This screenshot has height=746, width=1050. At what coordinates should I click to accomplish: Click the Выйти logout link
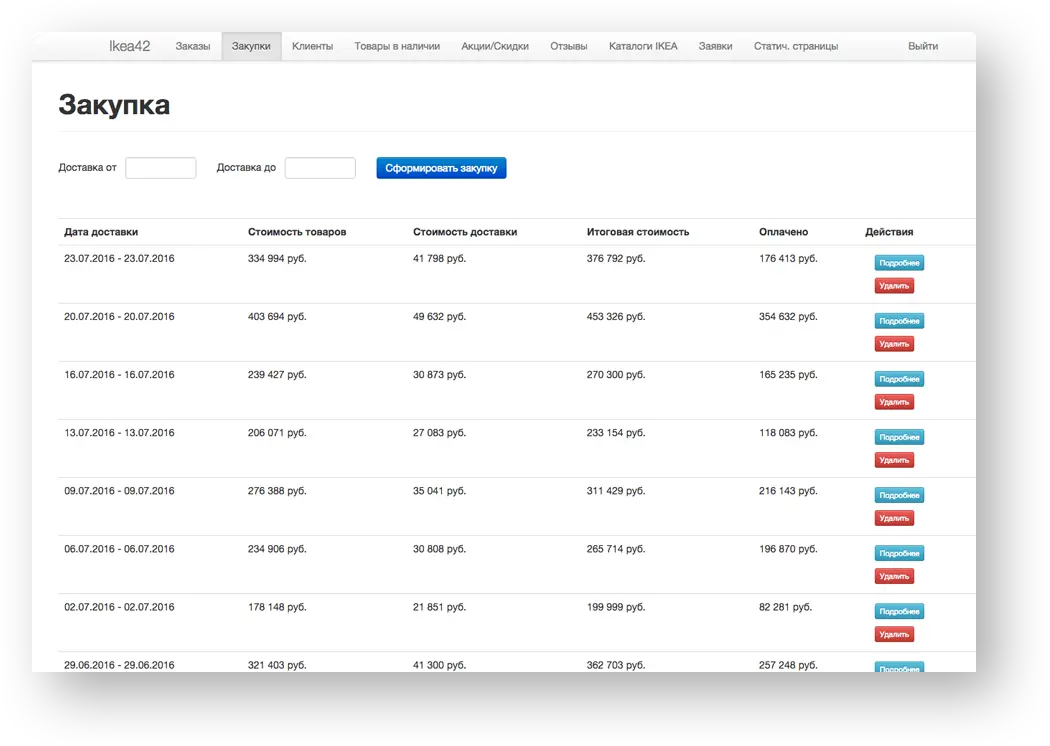click(923, 46)
